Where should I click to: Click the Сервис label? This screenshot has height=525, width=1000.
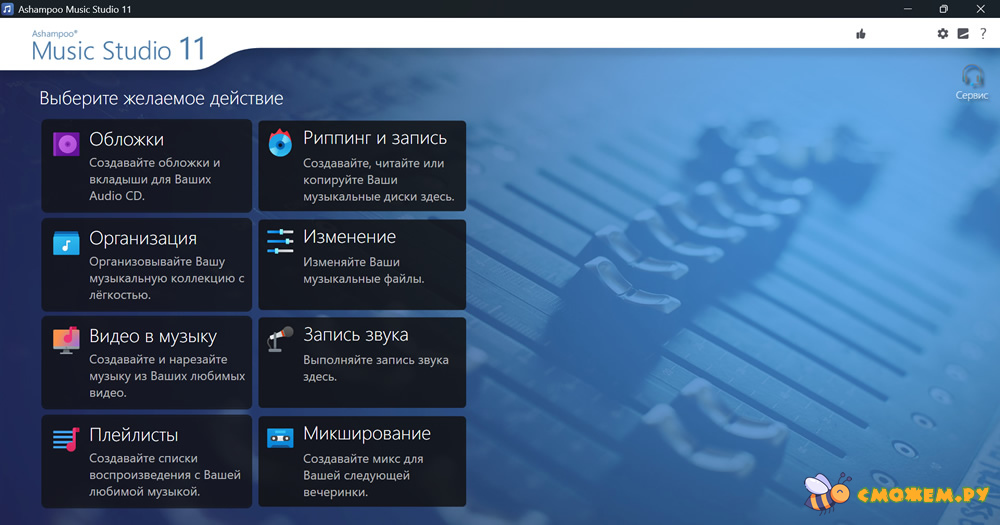point(972,95)
